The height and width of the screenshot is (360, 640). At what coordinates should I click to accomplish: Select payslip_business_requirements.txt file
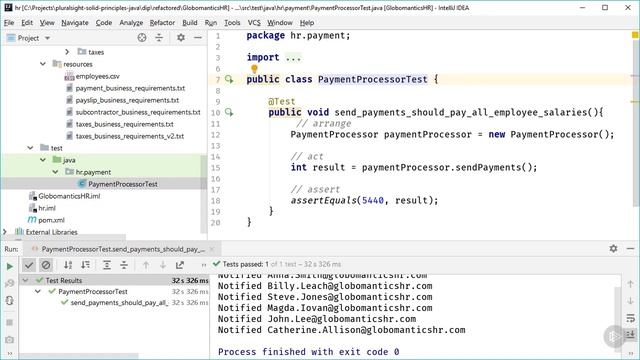[127, 100]
